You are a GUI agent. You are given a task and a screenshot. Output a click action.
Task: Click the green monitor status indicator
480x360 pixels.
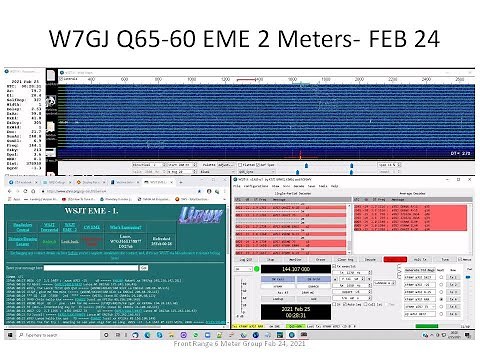(x=257, y=269)
